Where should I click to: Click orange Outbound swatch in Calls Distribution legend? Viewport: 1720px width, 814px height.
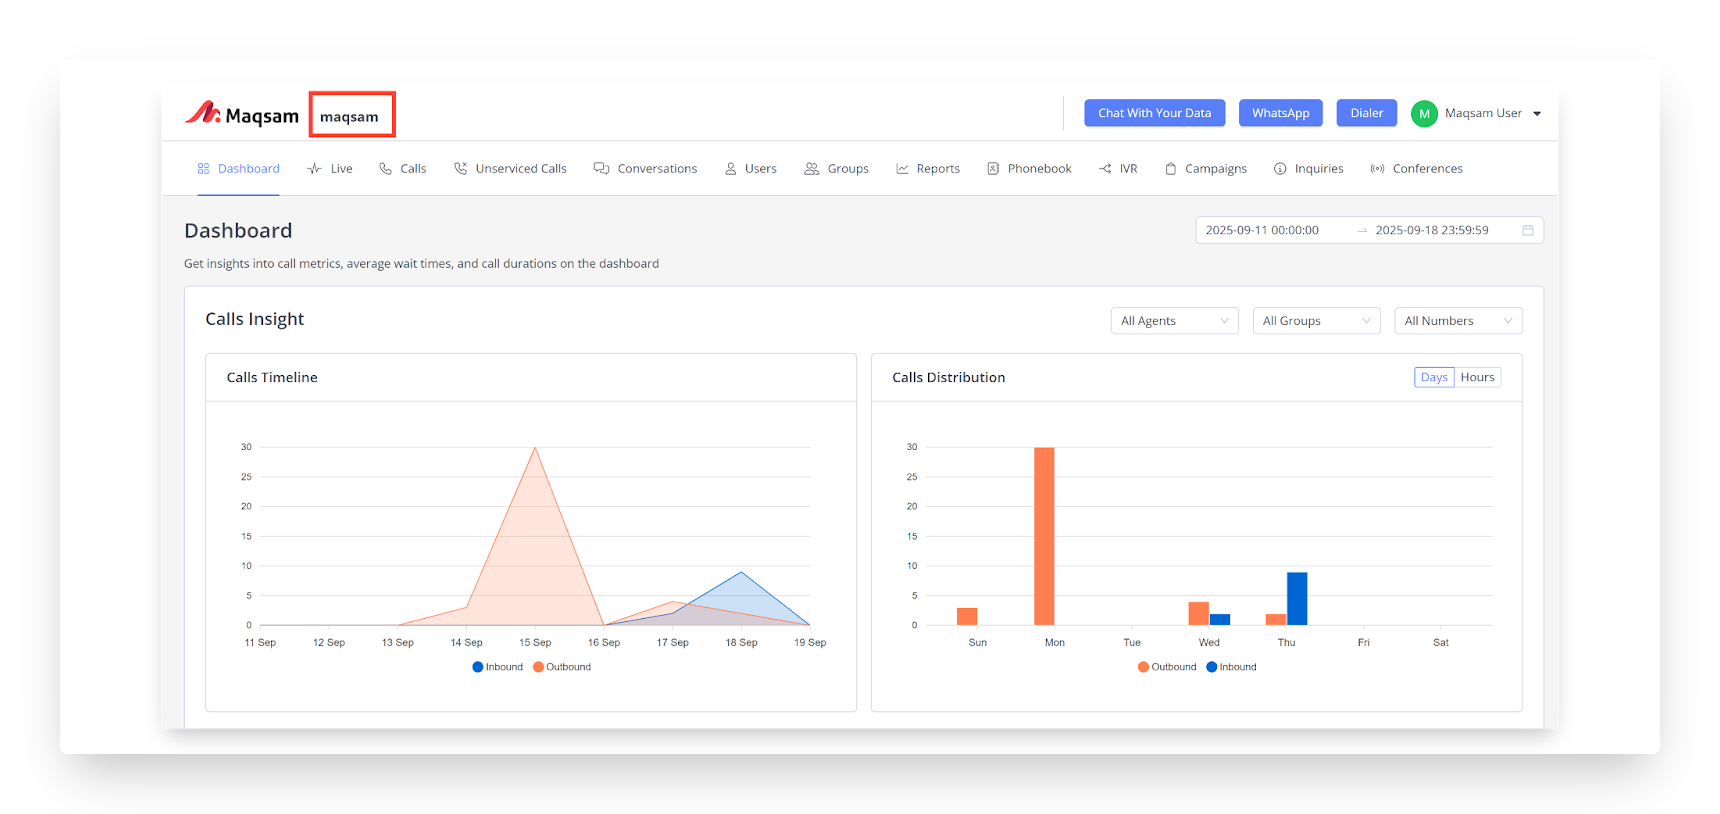pos(1143,667)
